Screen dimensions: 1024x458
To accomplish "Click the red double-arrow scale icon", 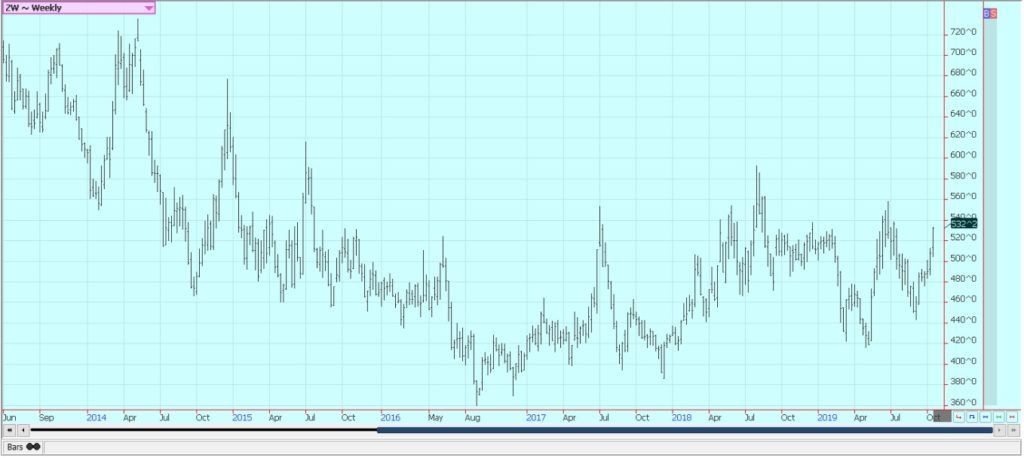I will [x=1012, y=417].
